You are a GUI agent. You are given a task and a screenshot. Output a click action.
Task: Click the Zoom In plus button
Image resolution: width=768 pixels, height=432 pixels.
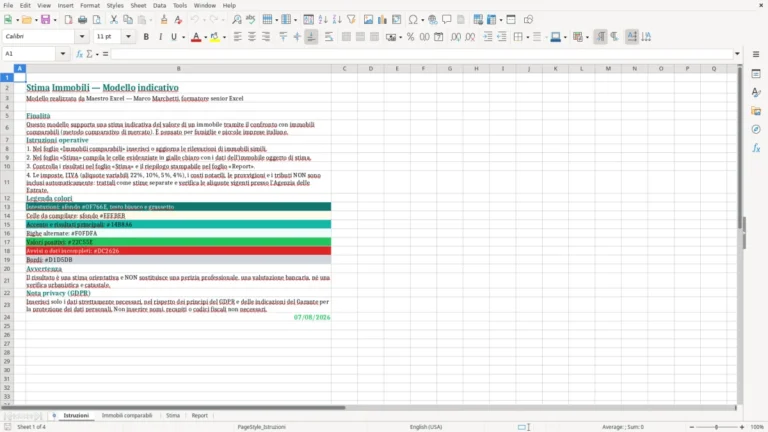(742, 427)
